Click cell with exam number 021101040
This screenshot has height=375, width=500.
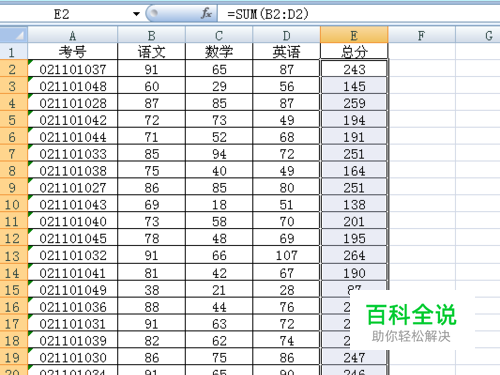pyautogui.click(x=73, y=221)
